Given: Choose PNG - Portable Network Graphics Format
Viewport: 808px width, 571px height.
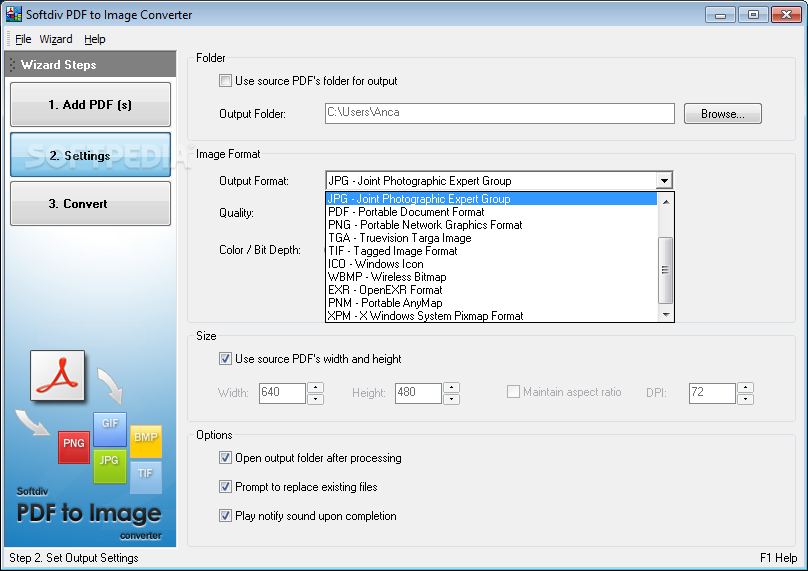Looking at the screenshot, I should [492, 225].
